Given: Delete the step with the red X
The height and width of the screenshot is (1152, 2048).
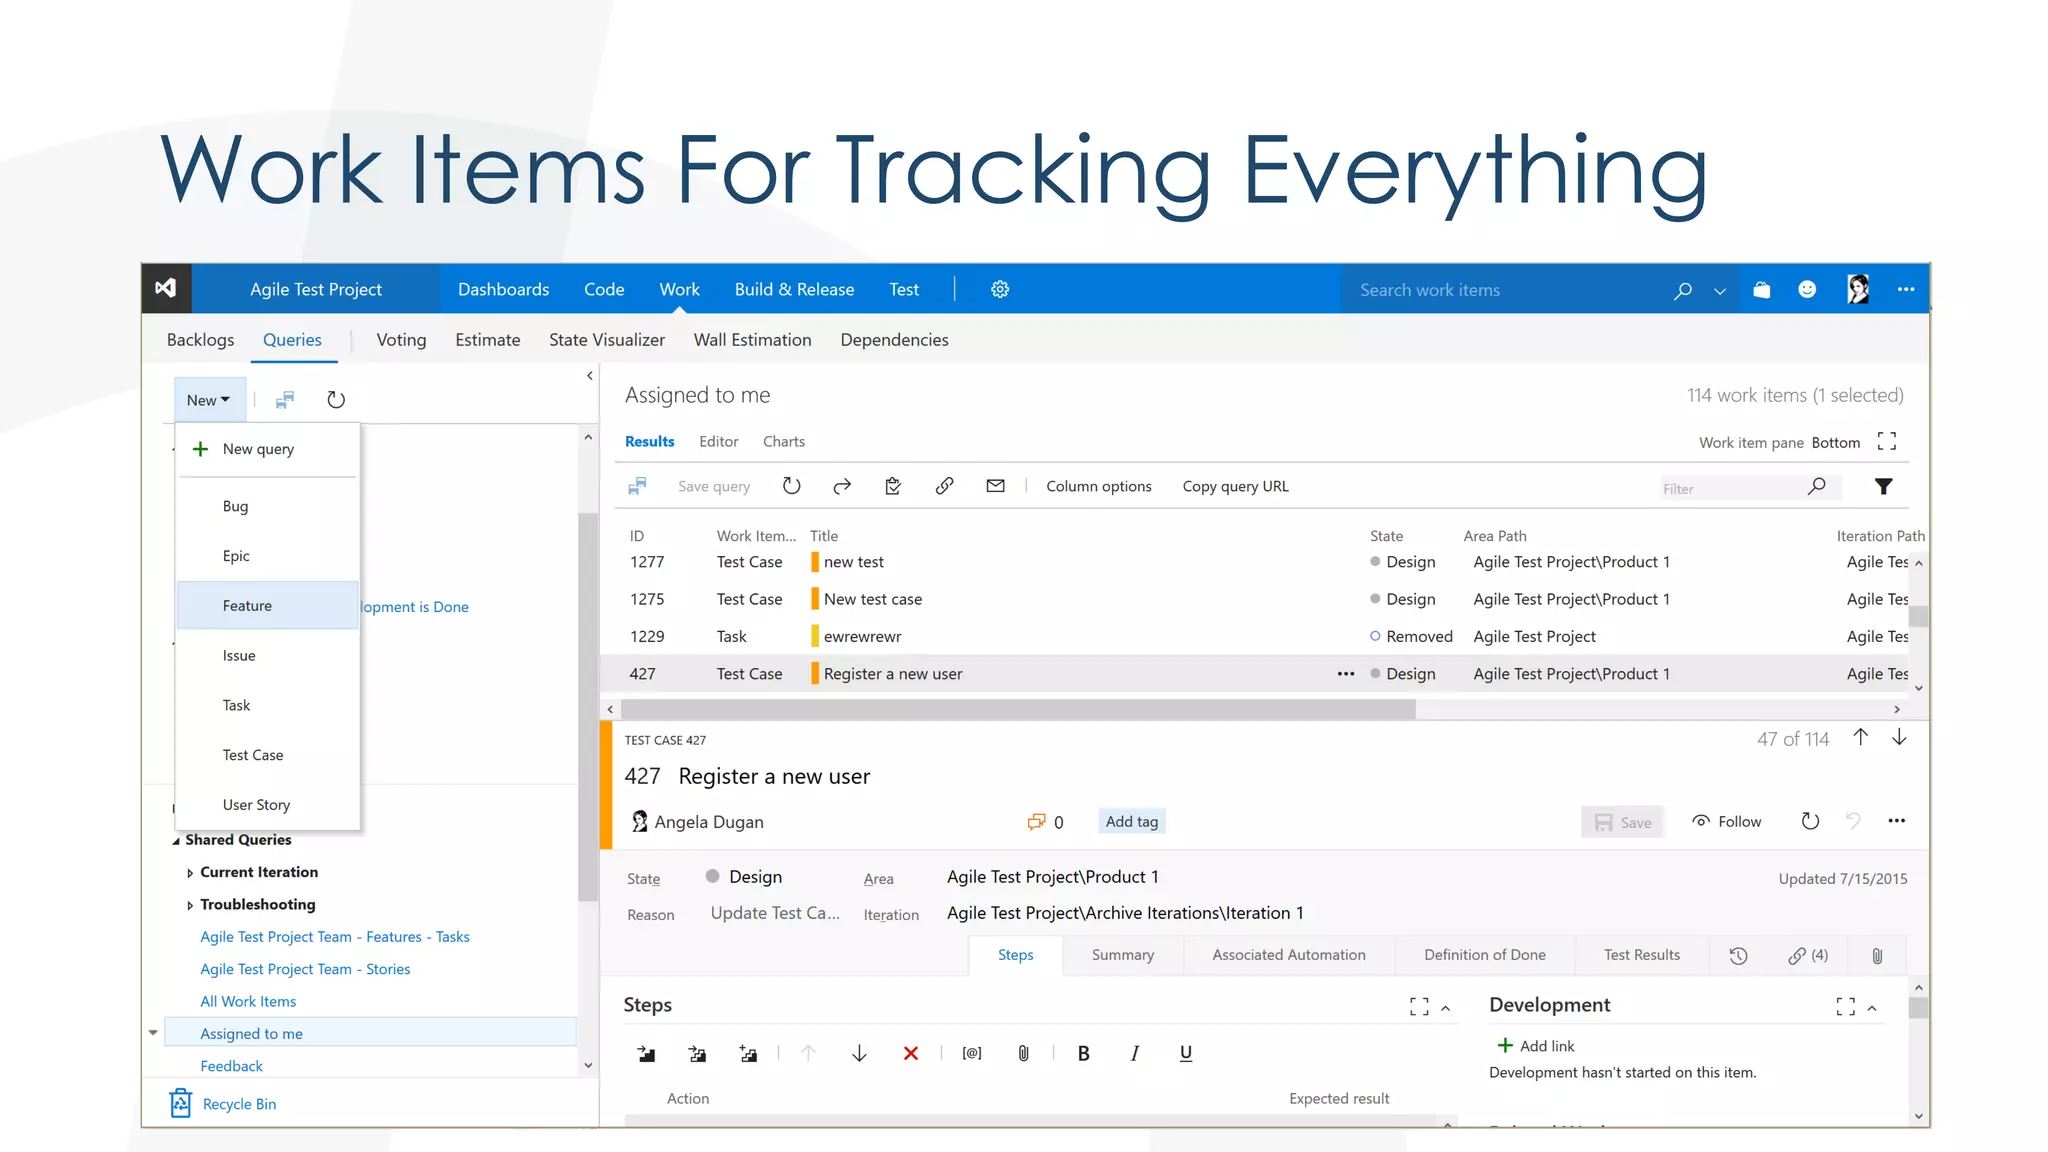Looking at the screenshot, I should click(x=910, y=1053).
